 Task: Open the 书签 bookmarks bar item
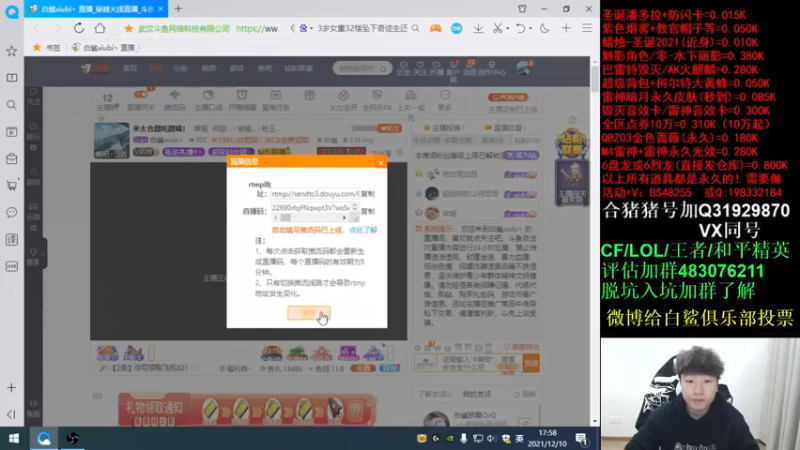(47, 47)
